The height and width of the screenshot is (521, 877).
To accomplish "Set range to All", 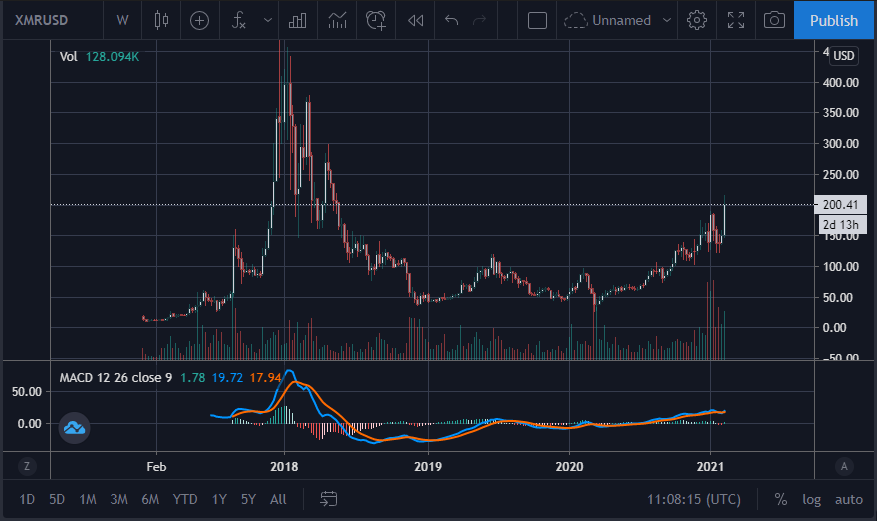I will pos(278,499).
